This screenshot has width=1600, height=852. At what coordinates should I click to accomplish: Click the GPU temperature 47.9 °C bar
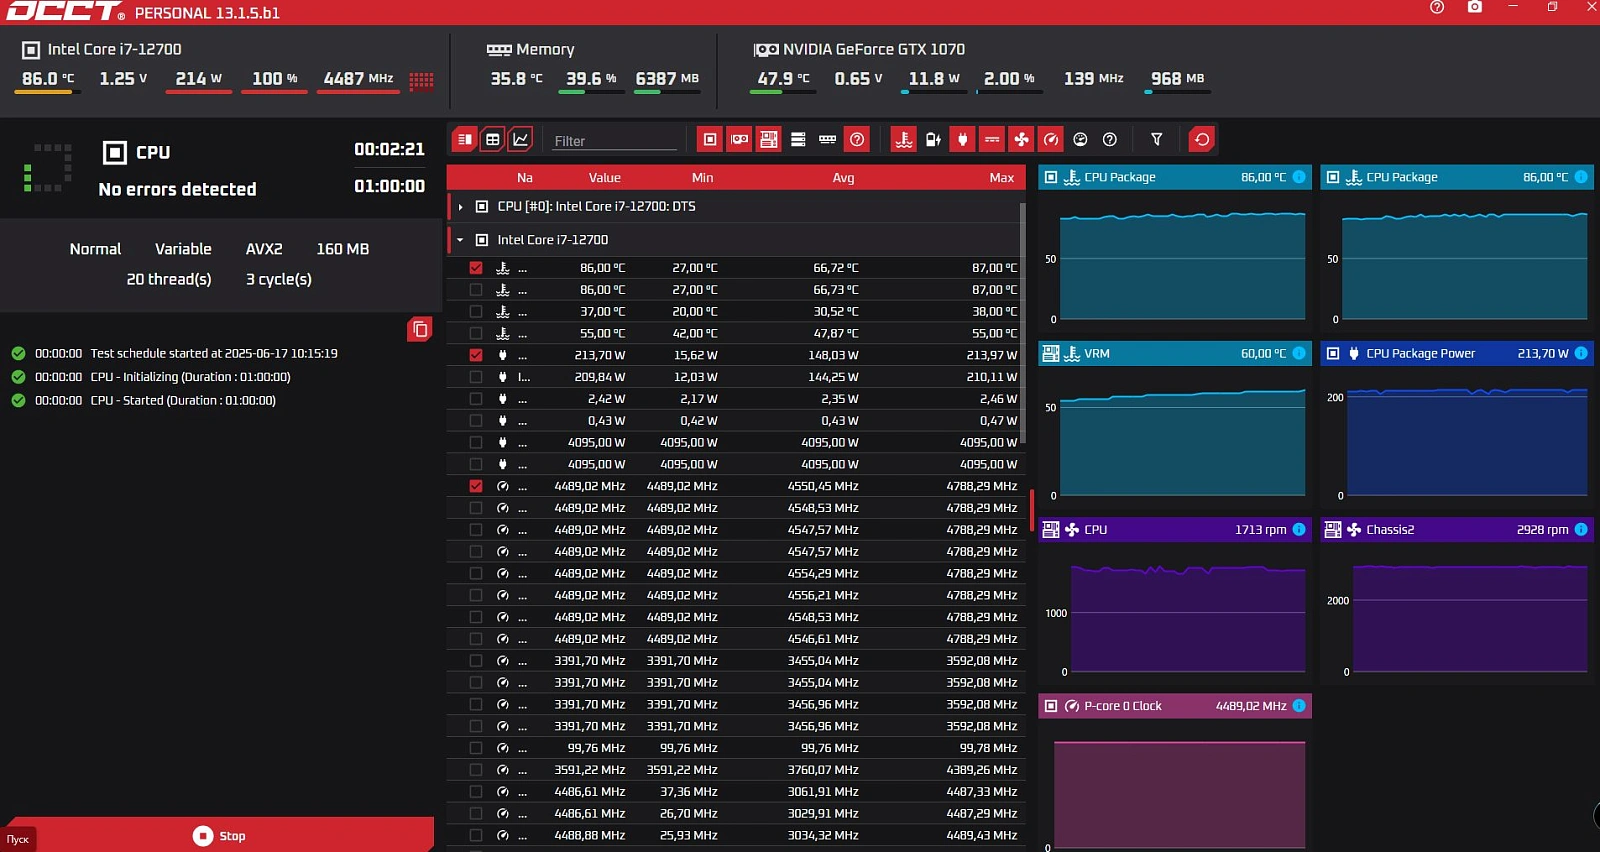pos(783,92)
